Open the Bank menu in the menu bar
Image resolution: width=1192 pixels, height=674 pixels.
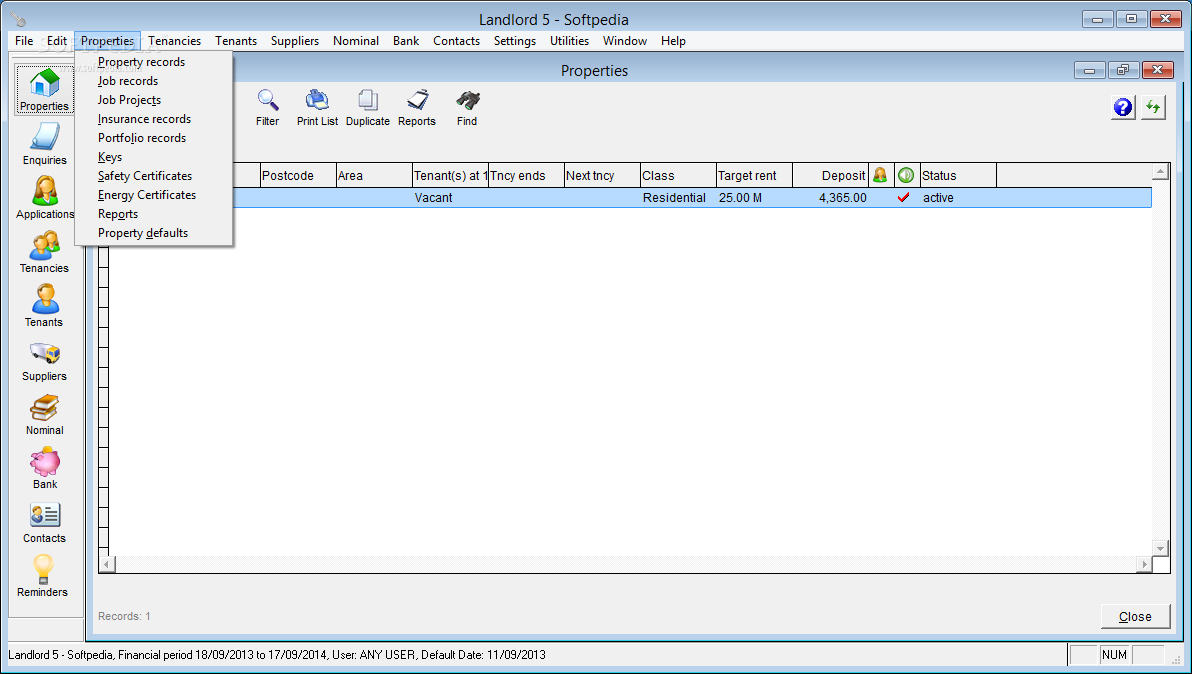click(x=406, y=41)
